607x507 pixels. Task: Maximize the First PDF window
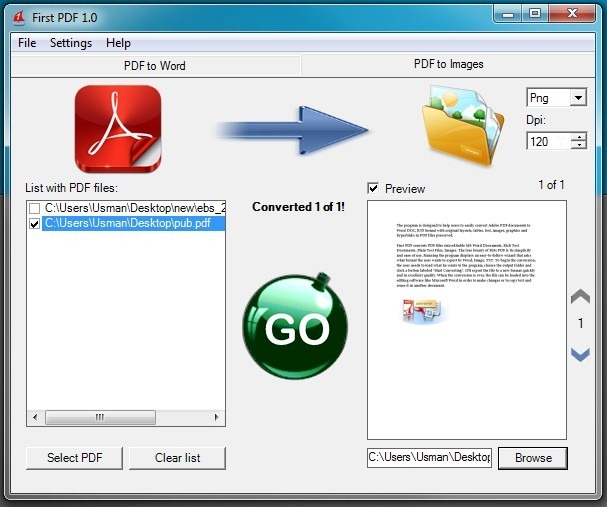tap(535, 14)
